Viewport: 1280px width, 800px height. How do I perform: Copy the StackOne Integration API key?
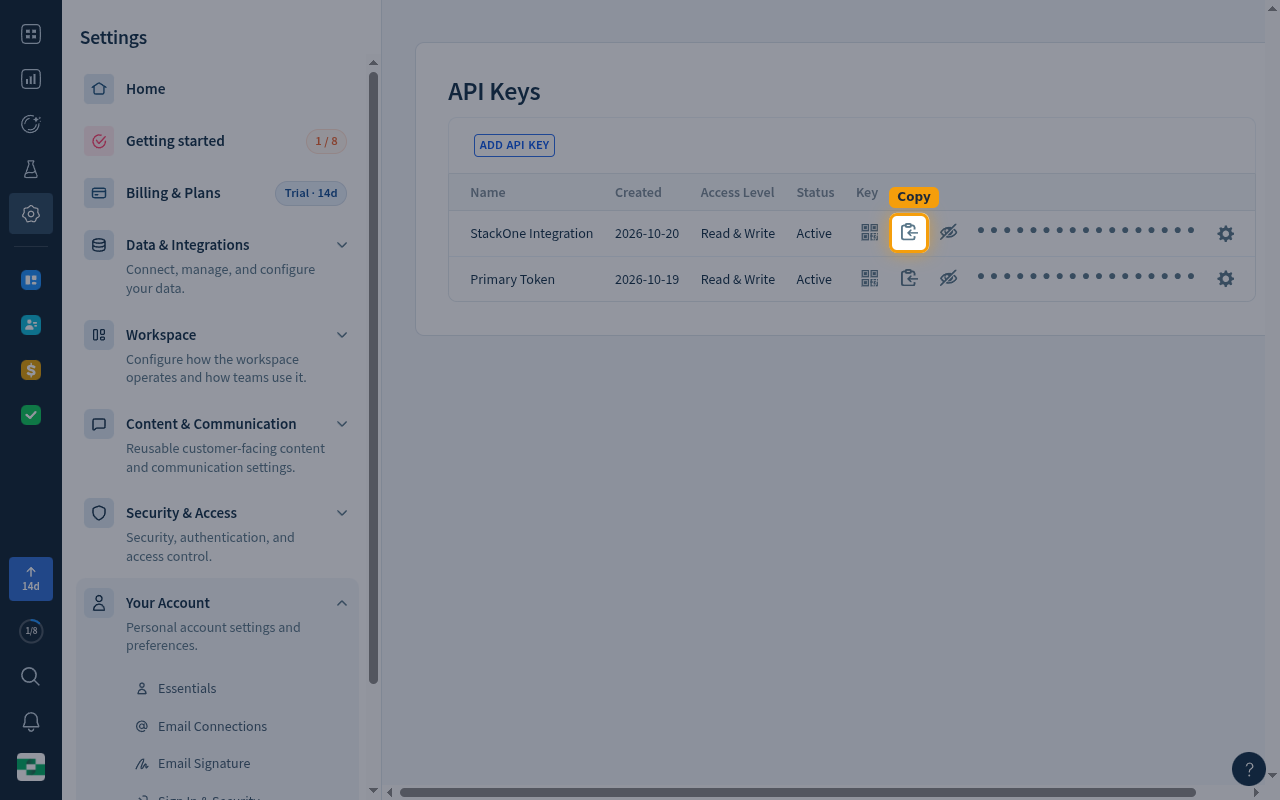coord(909,233)
